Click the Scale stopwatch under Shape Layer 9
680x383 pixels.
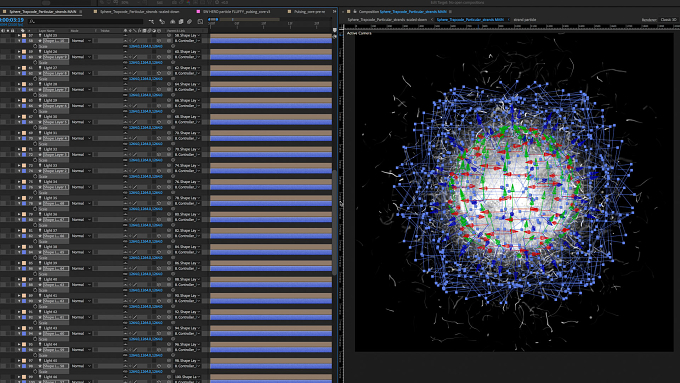35,62
